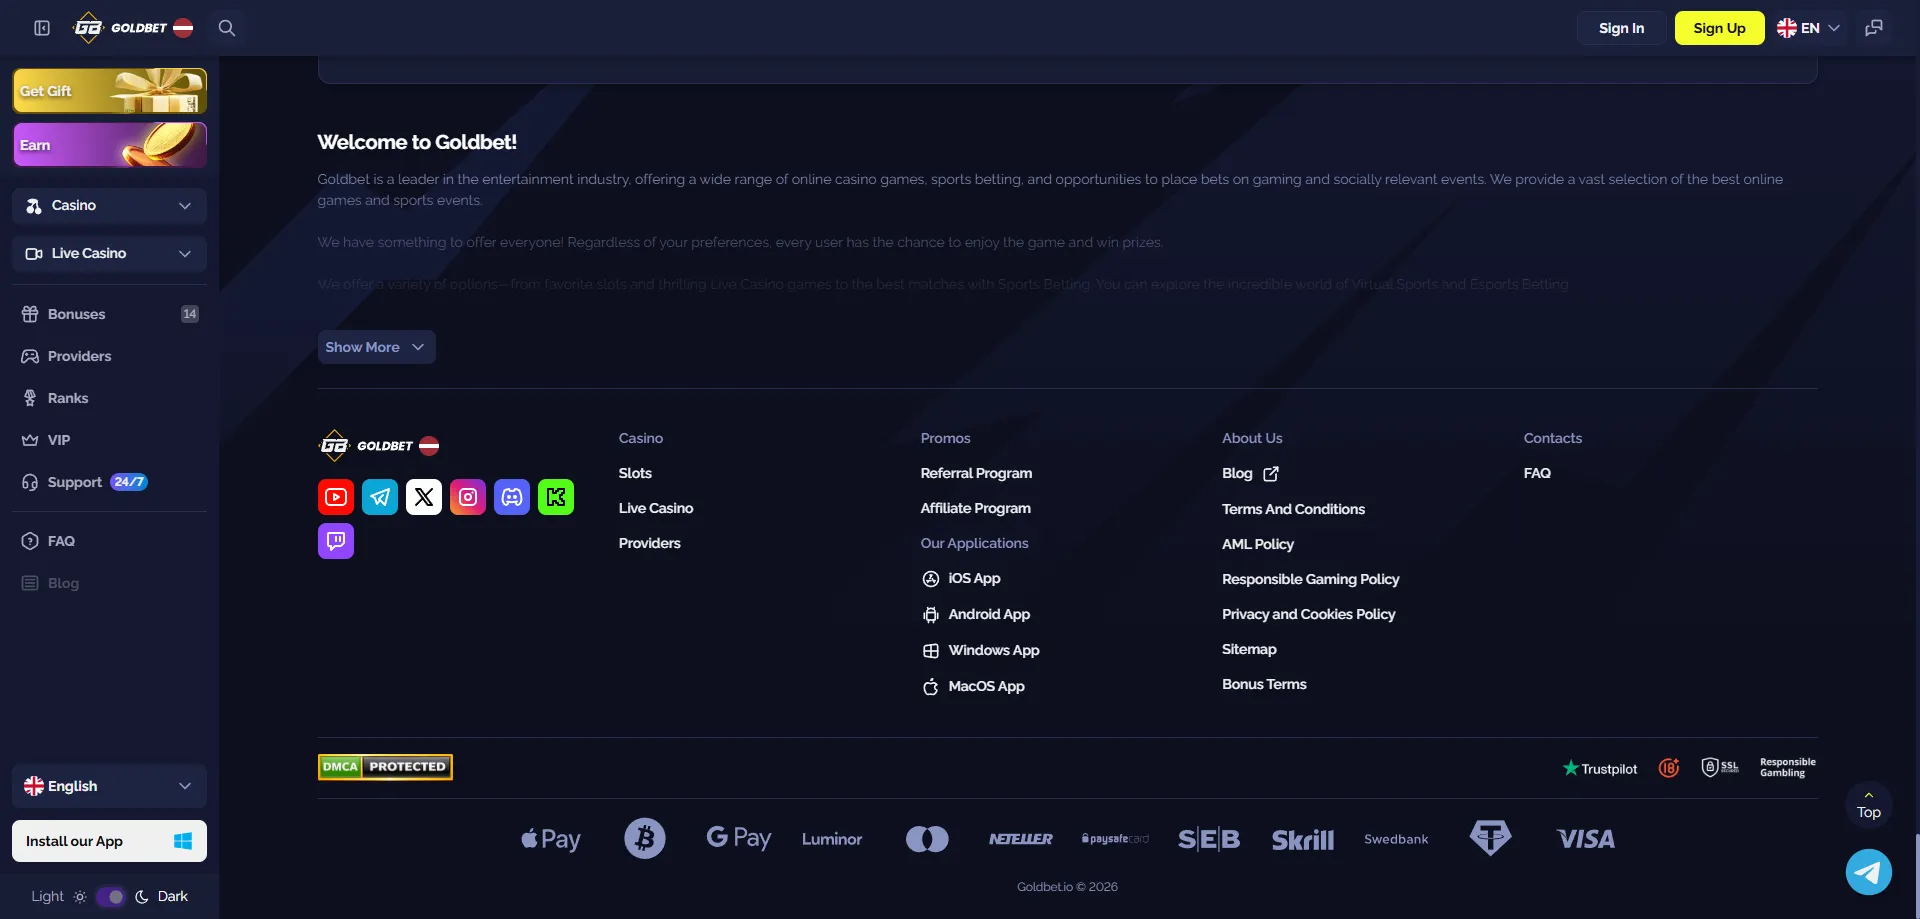Viewport: 1920px width, 919px height.
Task: Download the iOS App link
Action: pos(961,578)
